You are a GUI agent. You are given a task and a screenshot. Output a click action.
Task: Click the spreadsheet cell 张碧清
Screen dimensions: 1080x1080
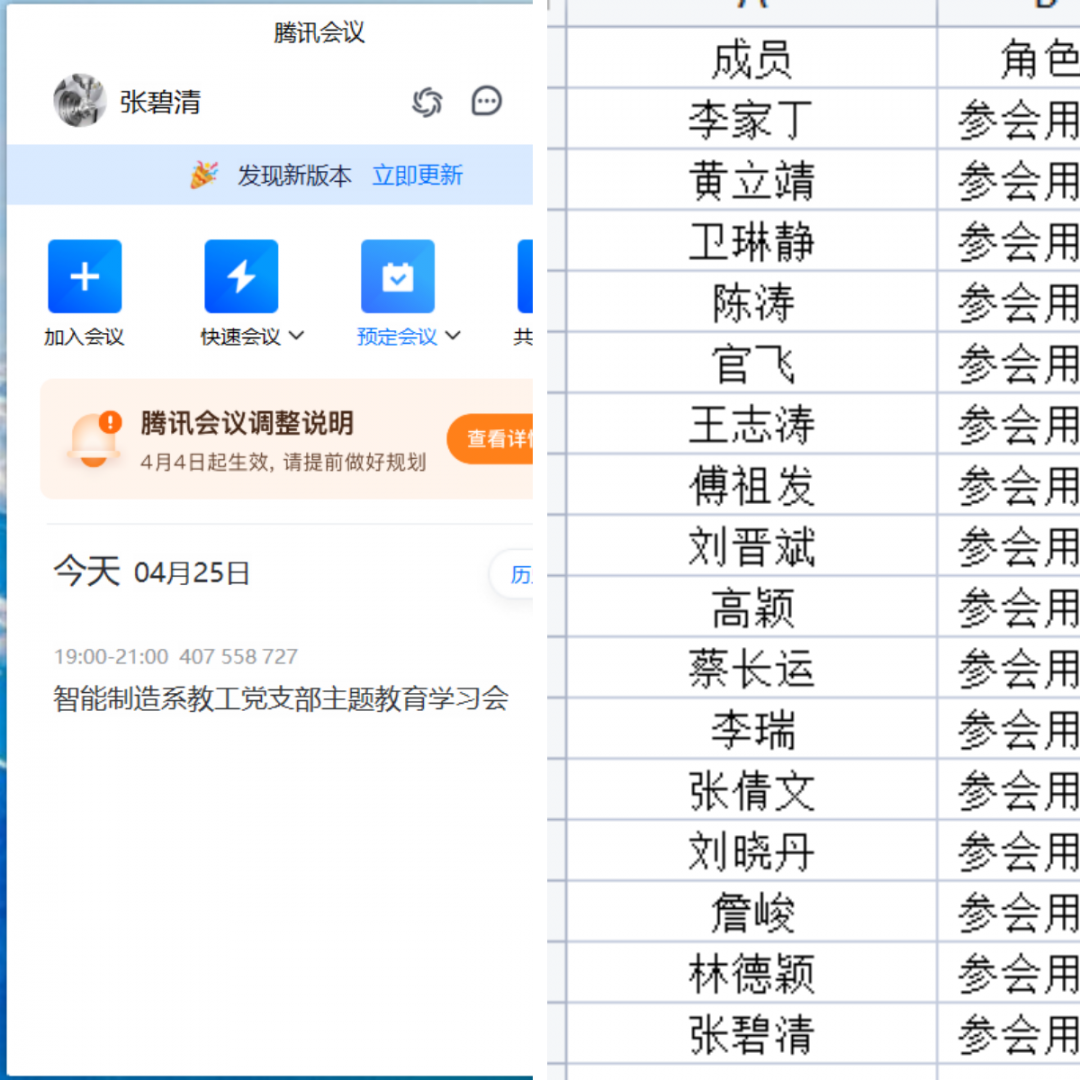point(751,1034)
